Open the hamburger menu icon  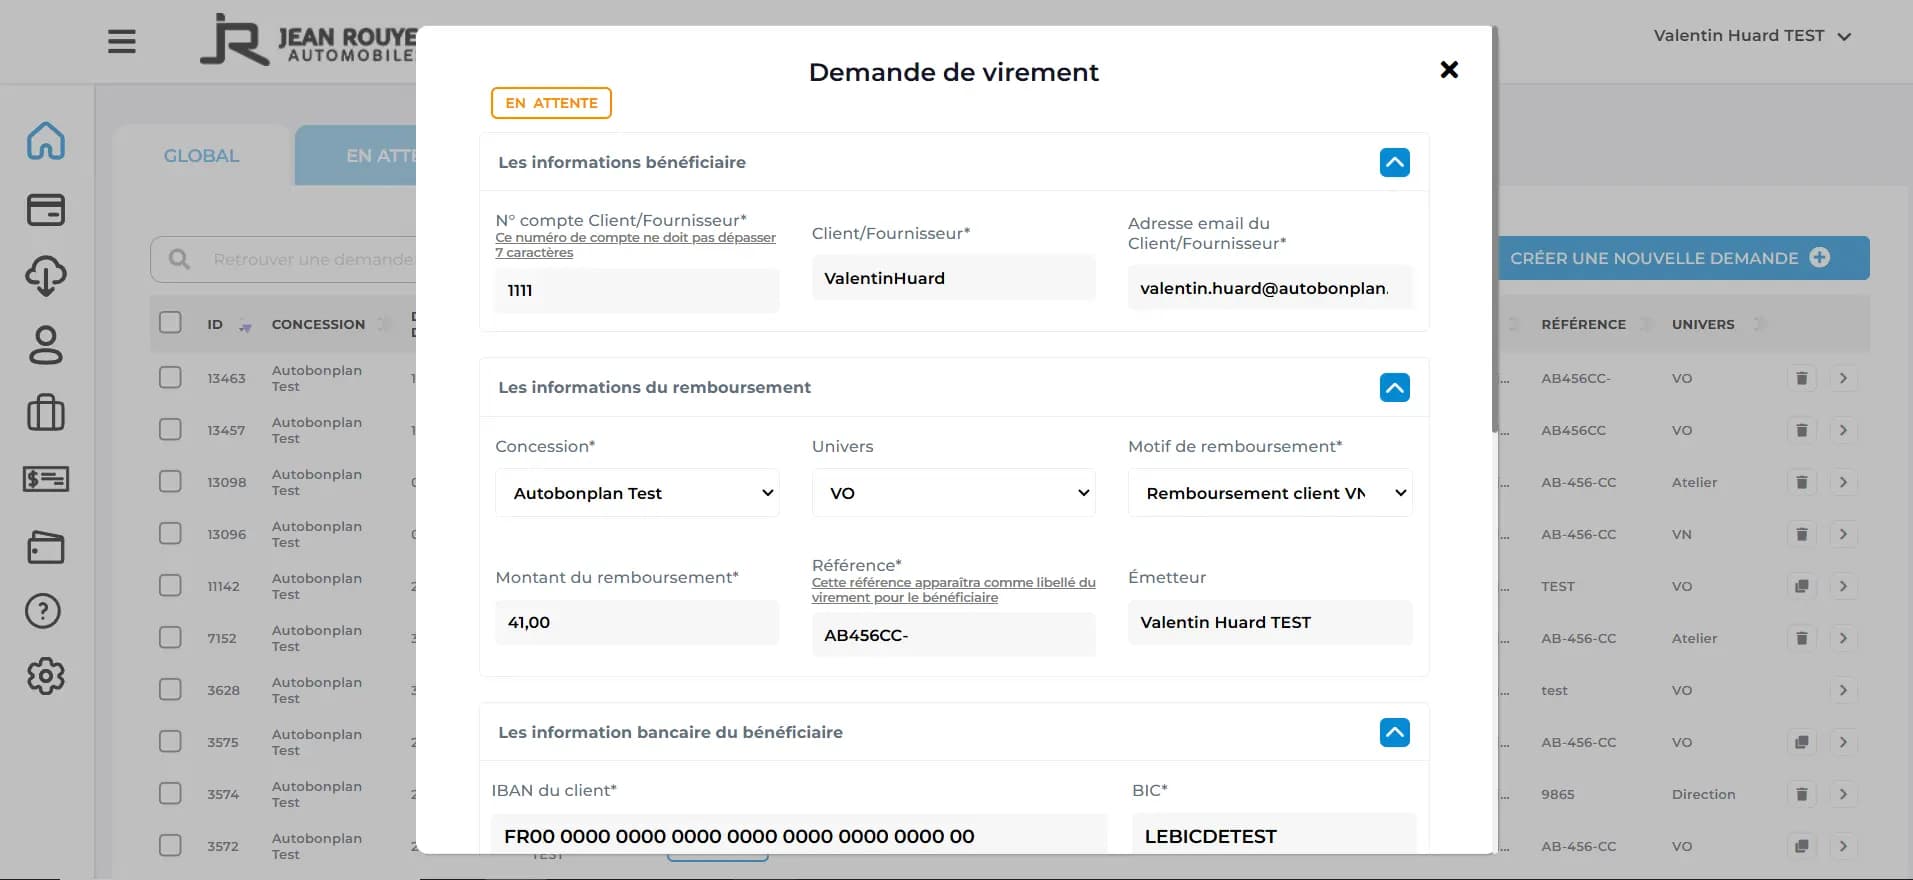pyautogui.click(x=122, y=42)
